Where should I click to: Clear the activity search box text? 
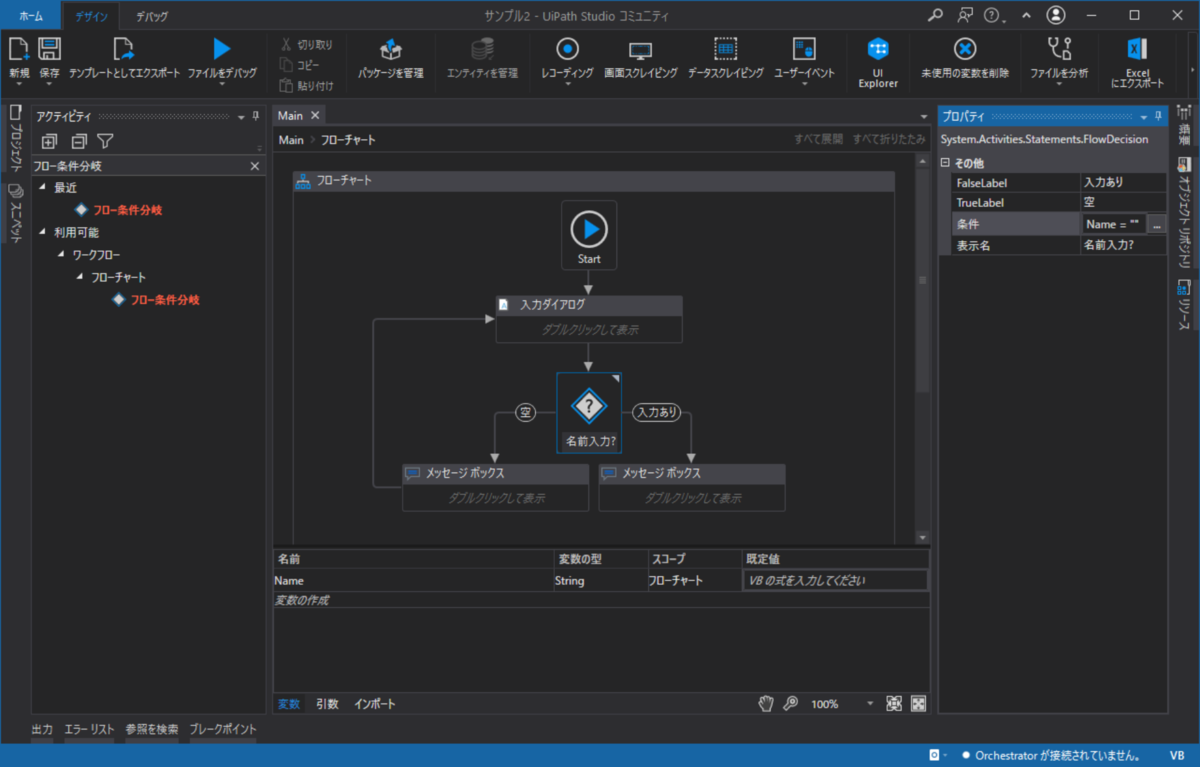[254, 166]
